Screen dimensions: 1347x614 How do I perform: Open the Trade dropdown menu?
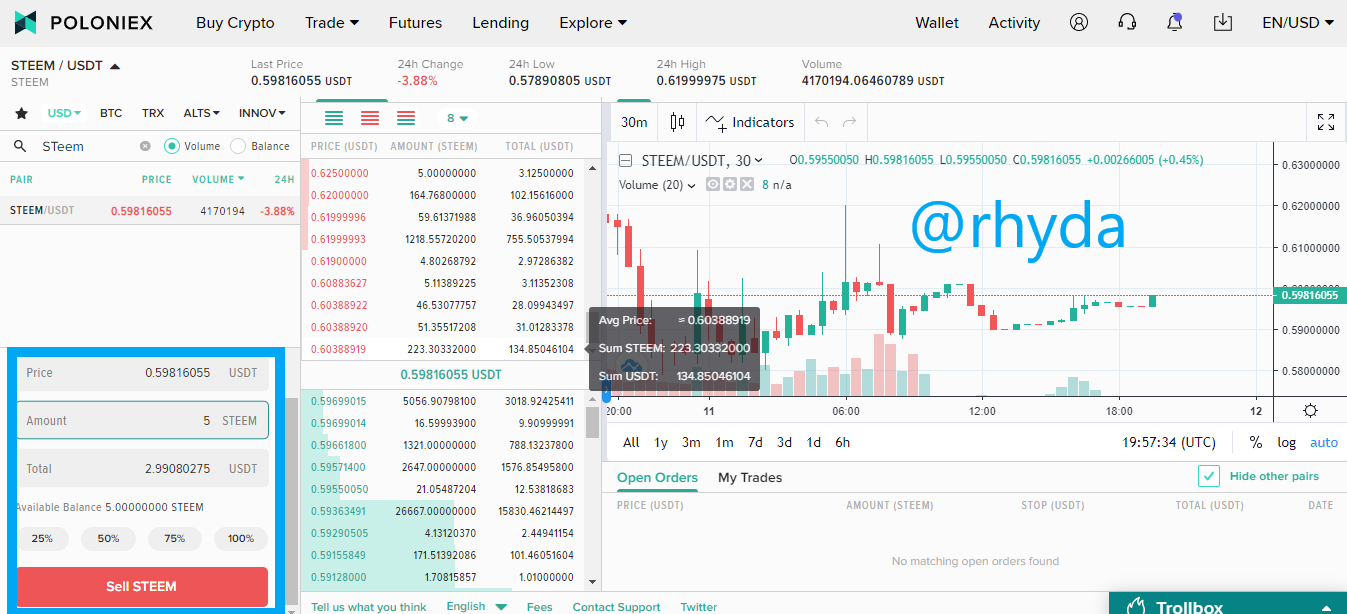pyautogui.click(x=332, y=22)
